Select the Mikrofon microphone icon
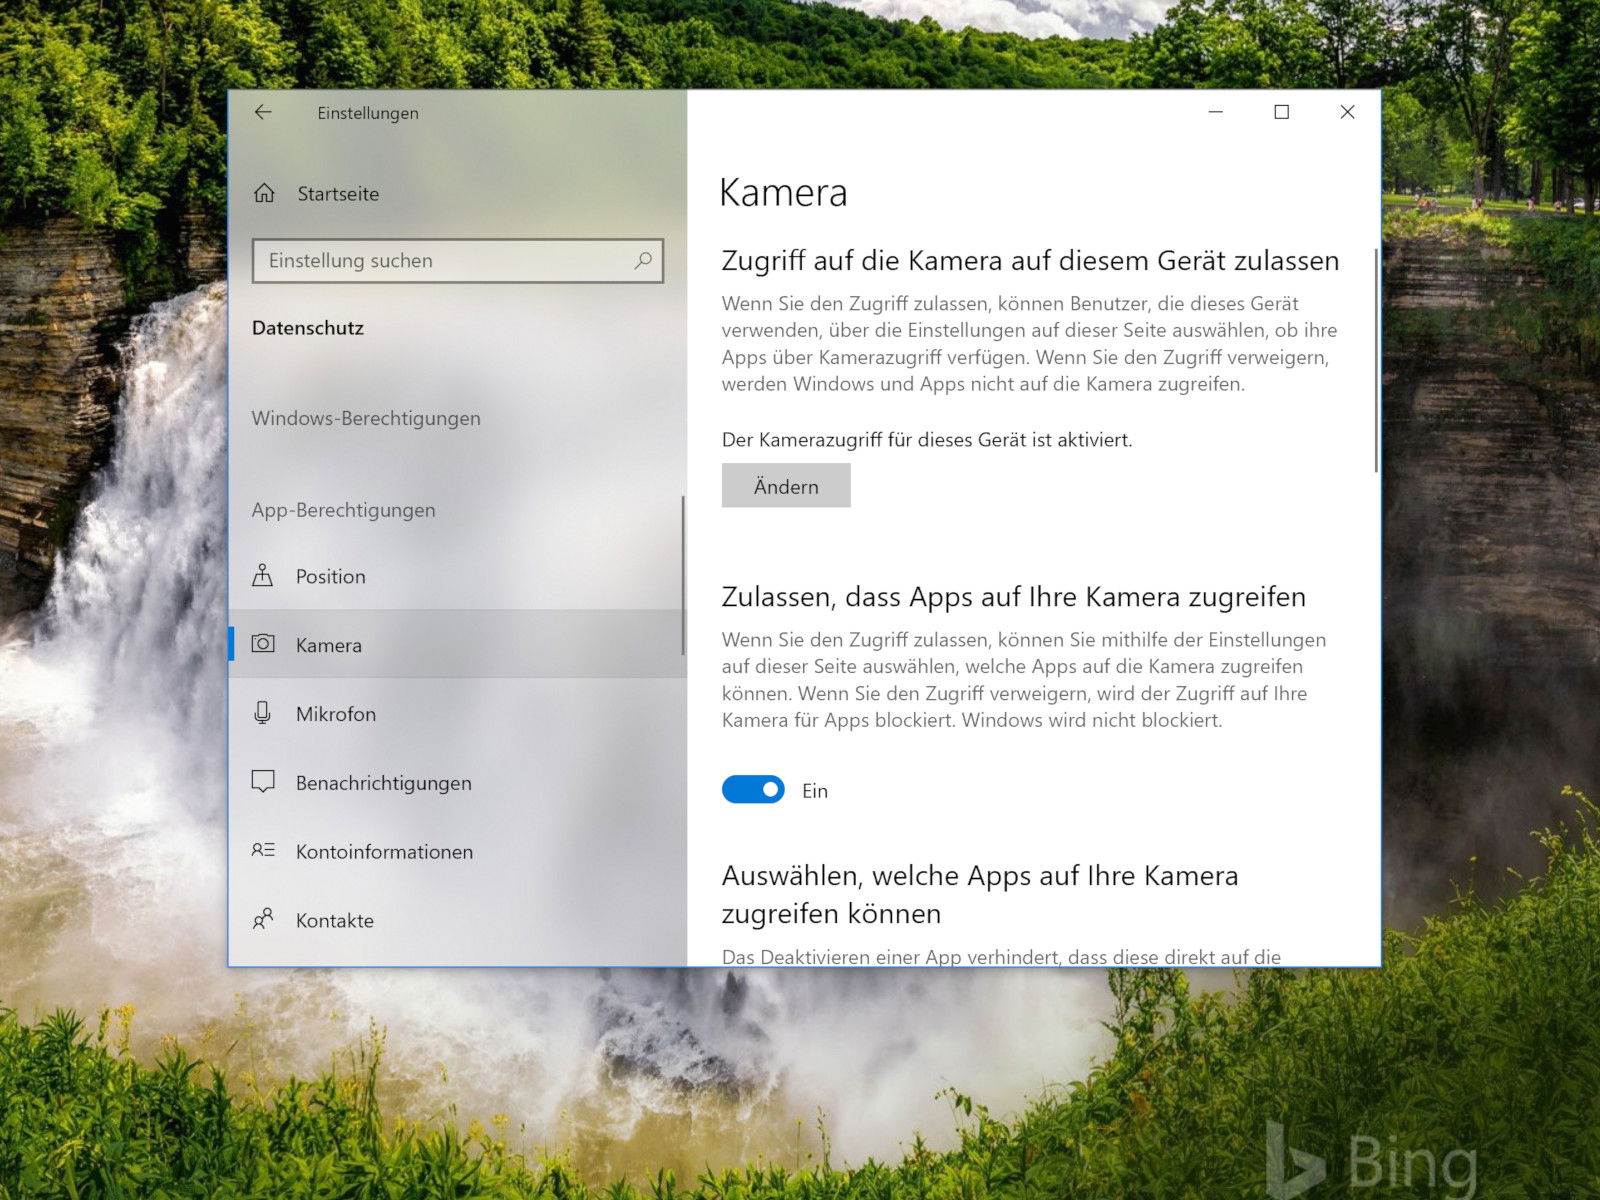Viewport: 1600px width, 1200px height. (262, 712)
